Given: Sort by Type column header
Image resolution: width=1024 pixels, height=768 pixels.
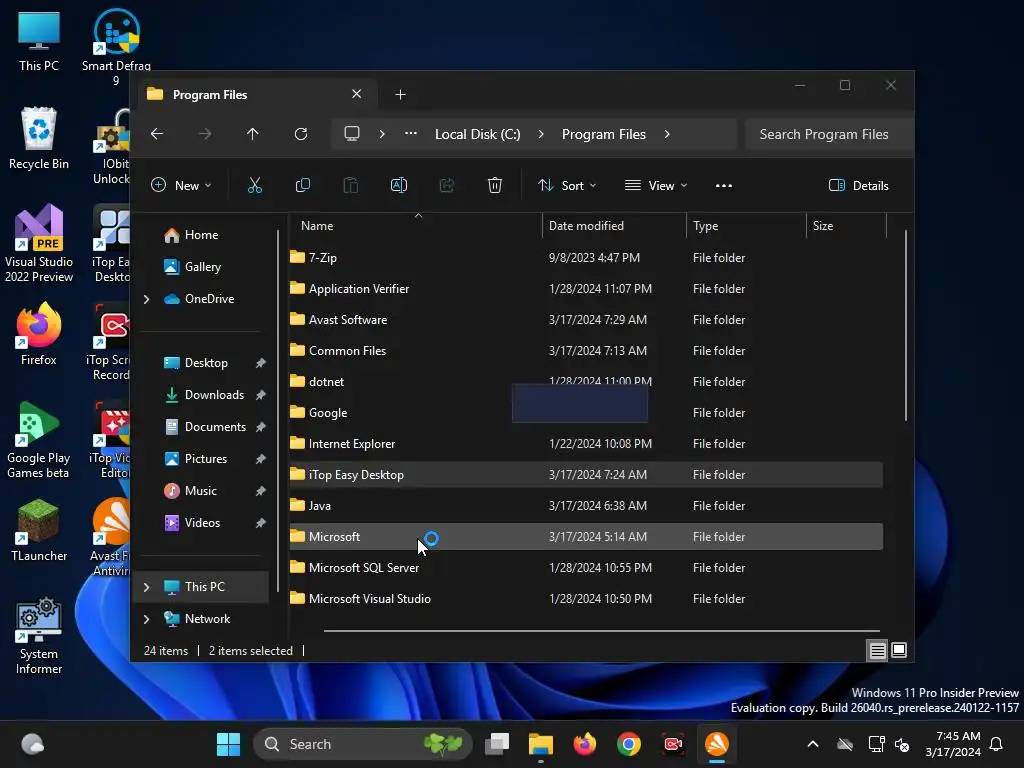Looking at the screenshot, I should [x=746, y=226].
